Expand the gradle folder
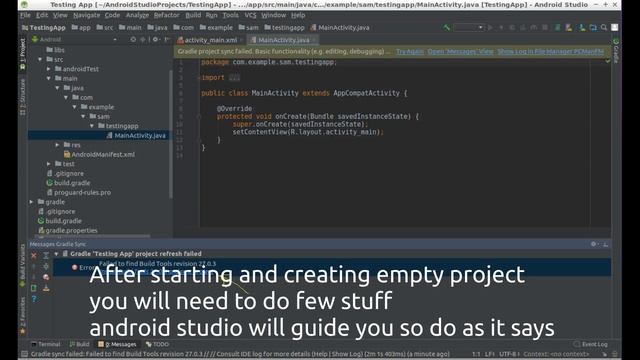 tap(31, 202)
